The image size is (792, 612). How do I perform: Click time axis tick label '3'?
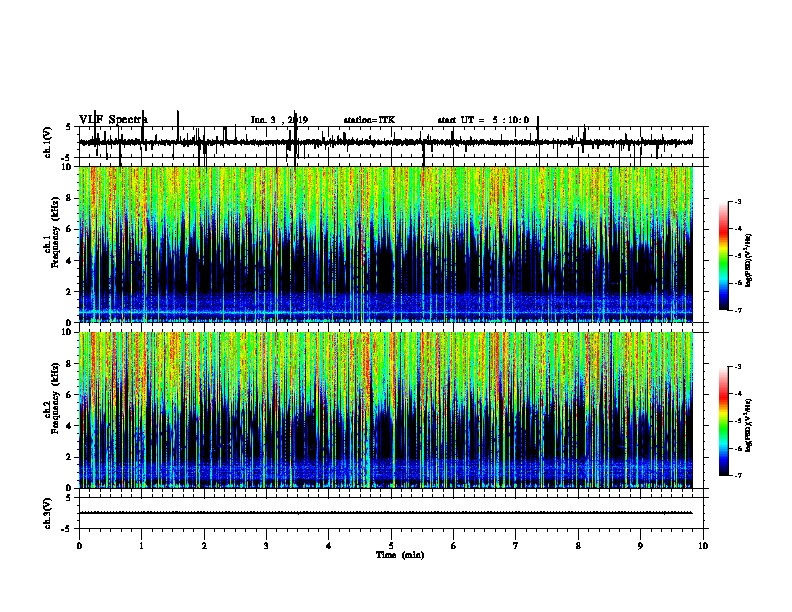[266, 546]
